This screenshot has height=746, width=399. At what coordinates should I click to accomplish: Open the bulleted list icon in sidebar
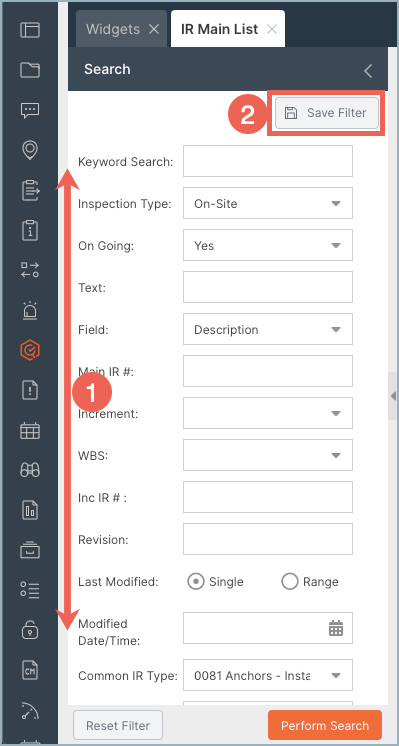(x=30, y=590)
